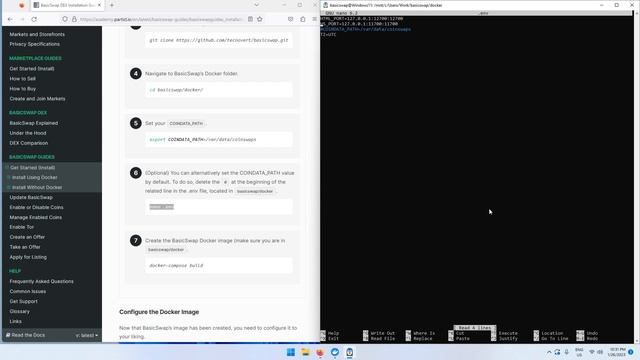The image size is (640, 360).
Task: Open network Wi-Fi icon in system tray
Action: (x=592, y=352)
